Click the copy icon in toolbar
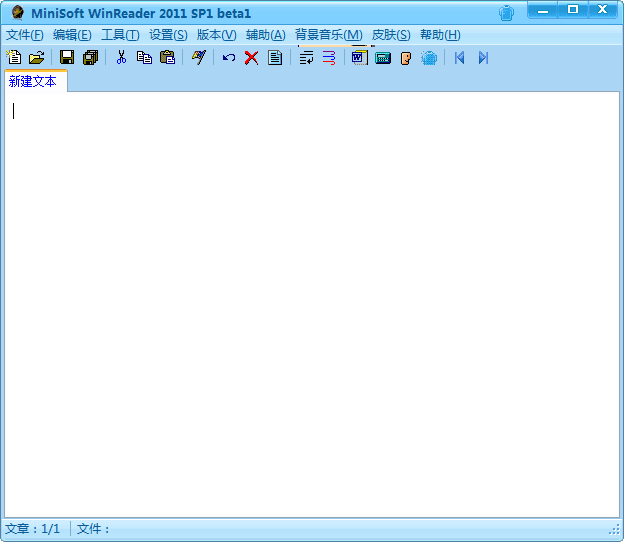 tap(144, 58)
